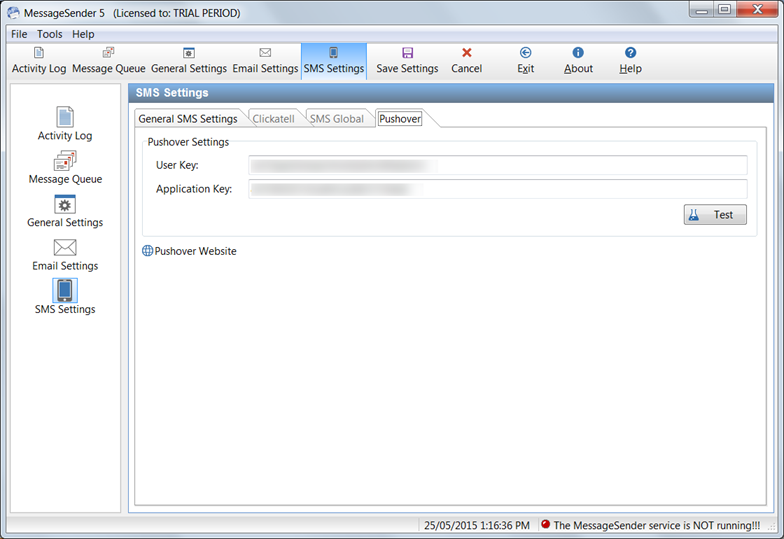Open Activity Log from the top toolbar
The width and height of the screenshot is (784, 539).
tap(39, 61)
